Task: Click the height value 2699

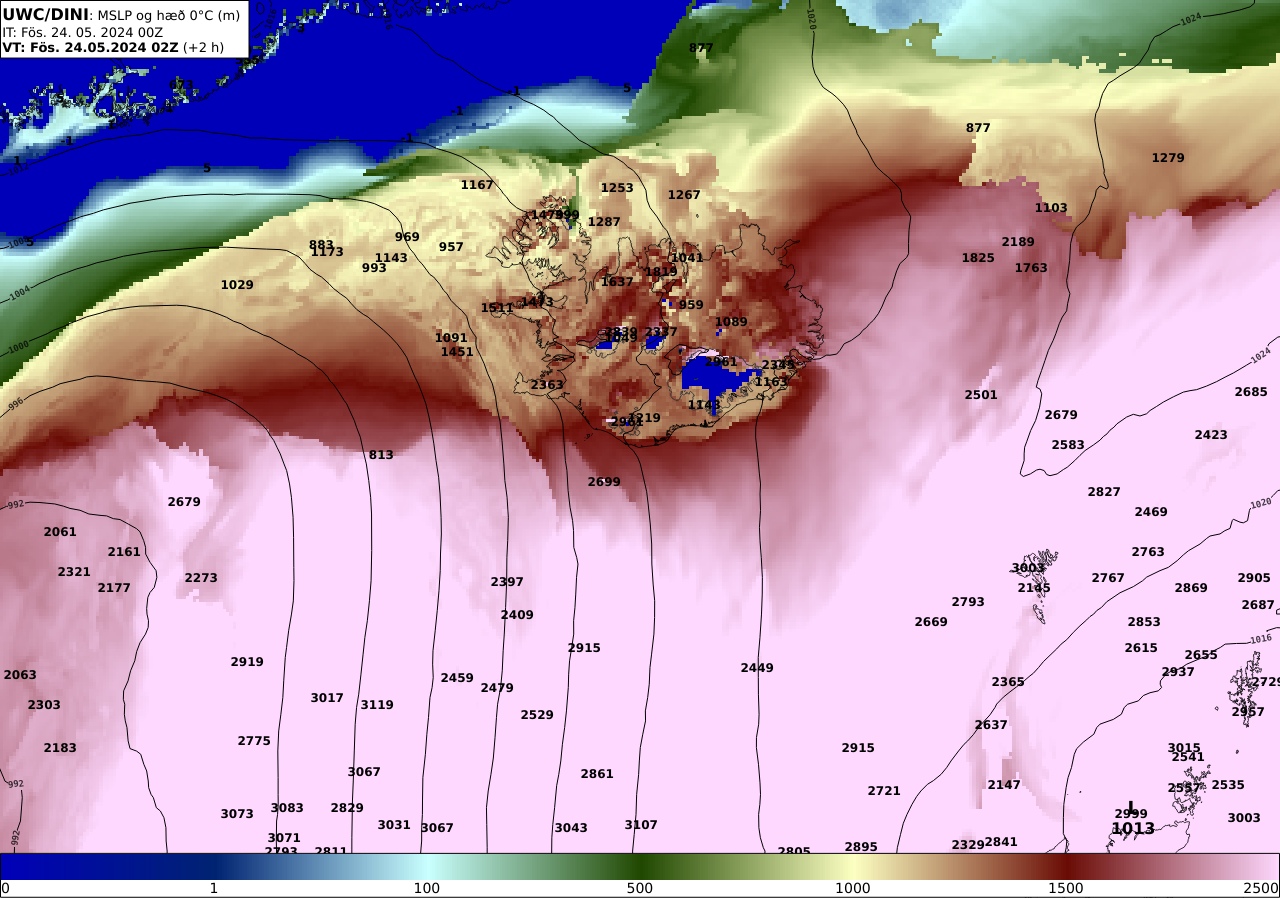Action: click(604, 482)
